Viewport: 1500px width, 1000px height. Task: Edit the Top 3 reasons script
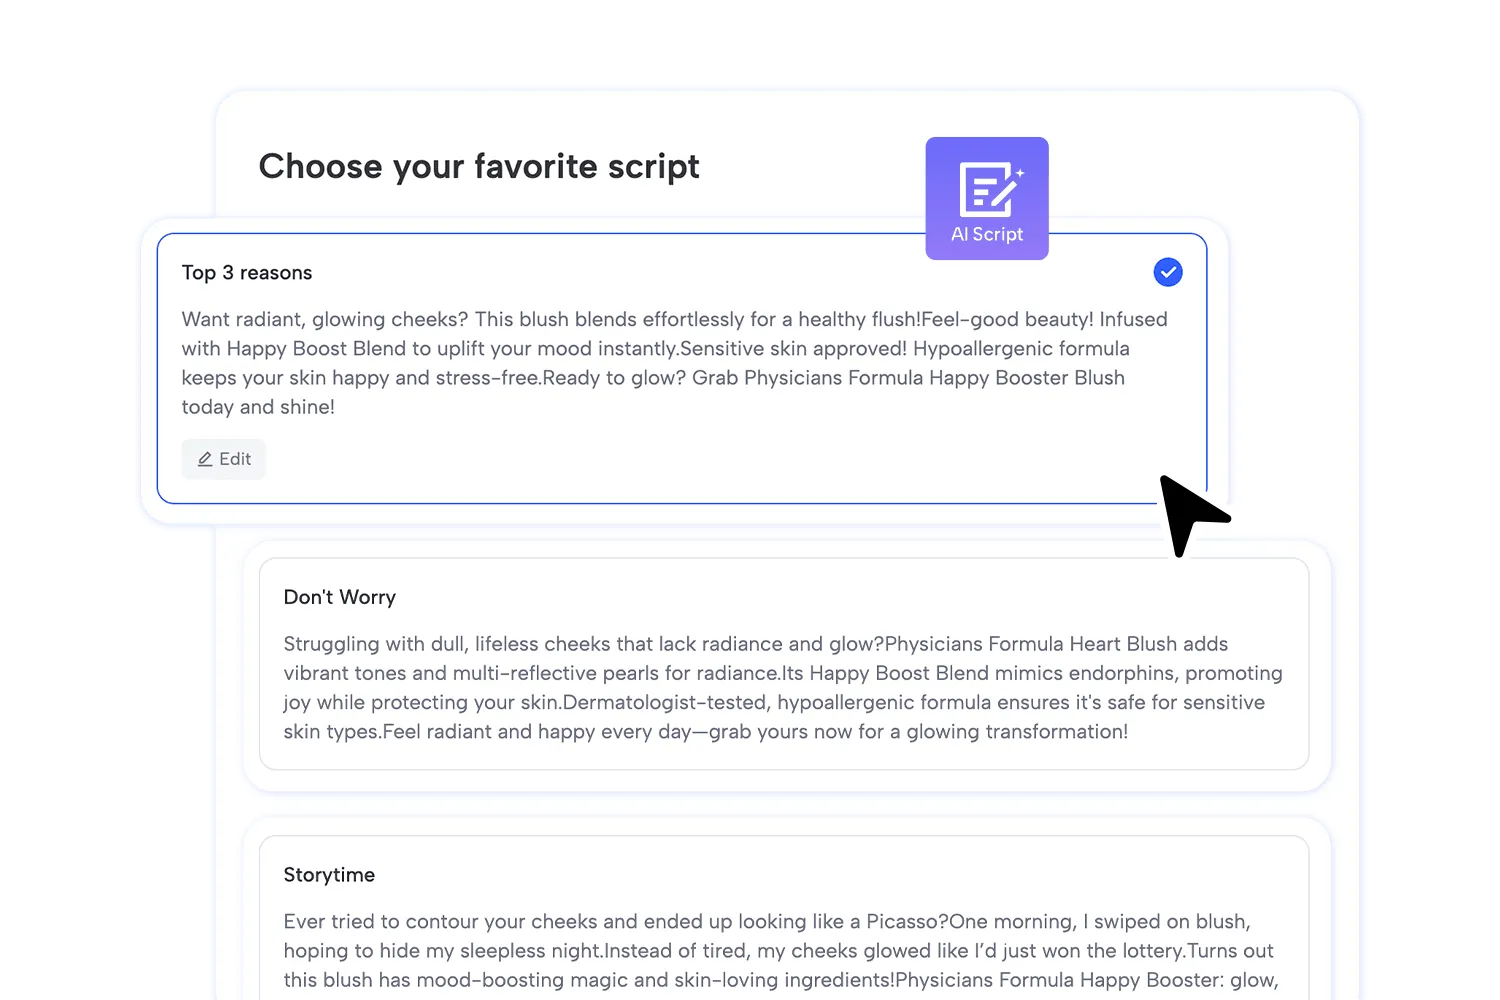[x=224, y=459]
